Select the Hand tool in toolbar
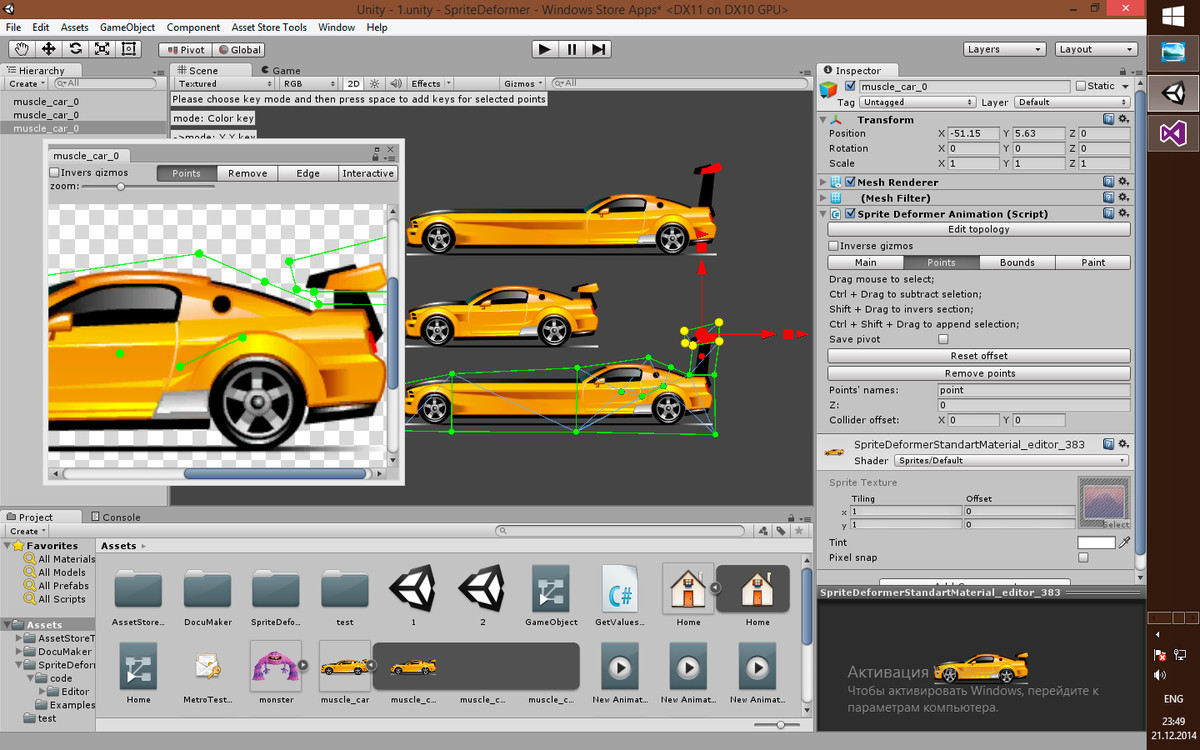The image size is (1200, 750). (22, 49)
